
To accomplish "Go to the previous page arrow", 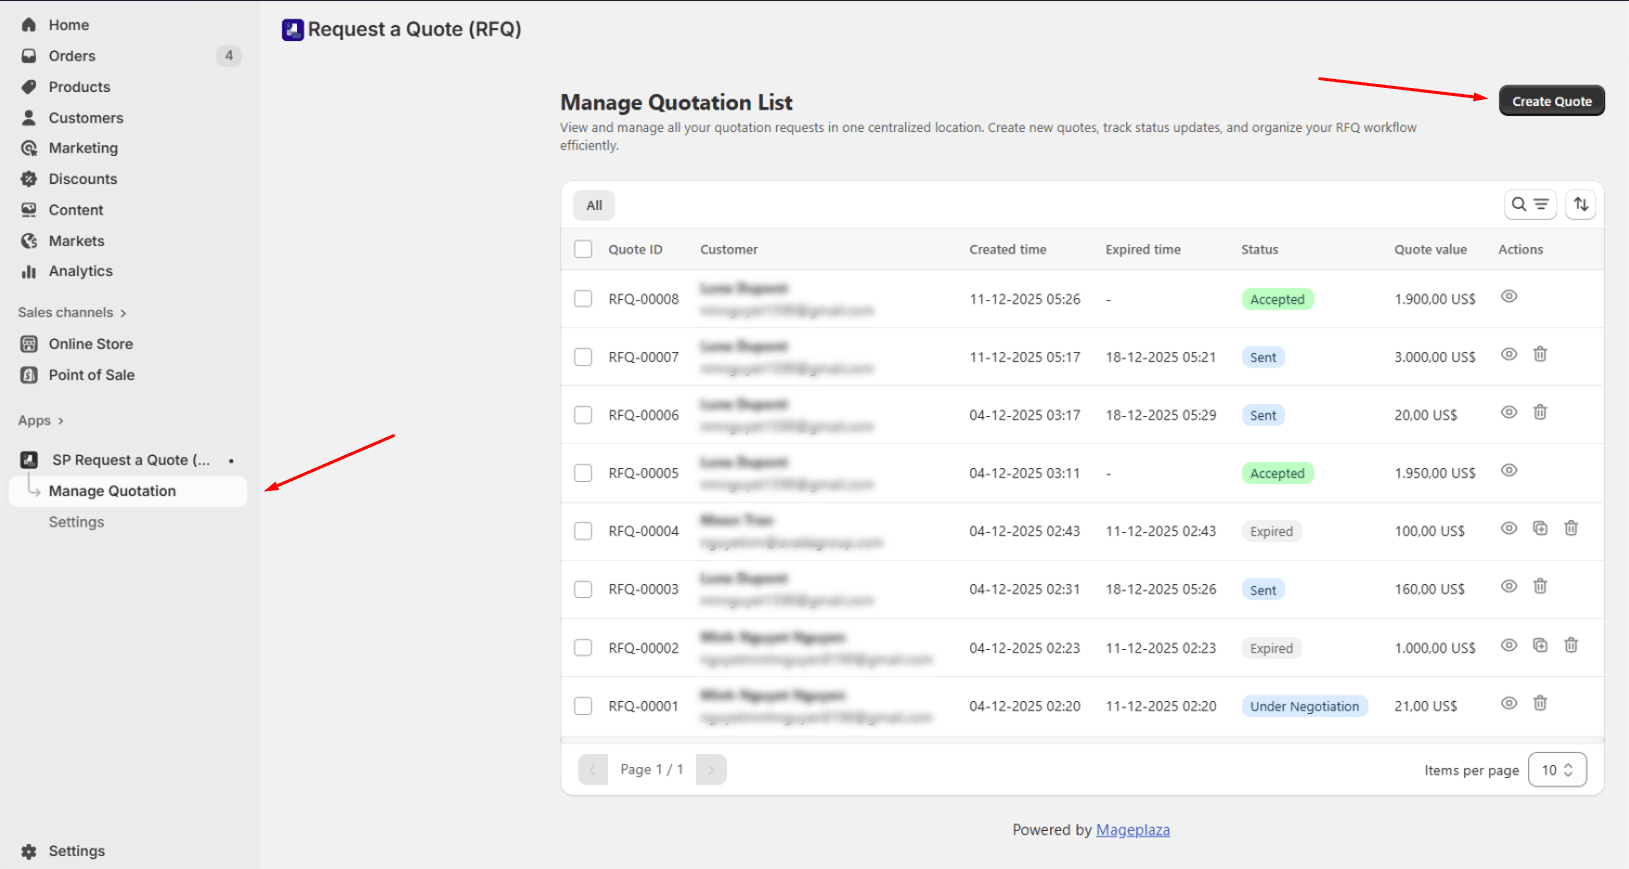I will click(x=593, y=769).
